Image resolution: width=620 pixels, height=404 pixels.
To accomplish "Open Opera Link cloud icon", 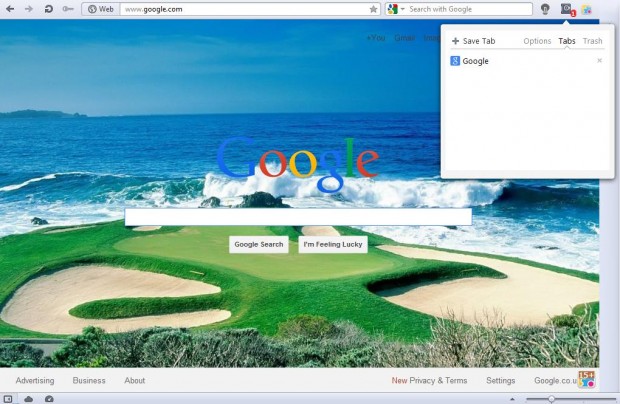I will pyautogui.click(x=28, y=399).
